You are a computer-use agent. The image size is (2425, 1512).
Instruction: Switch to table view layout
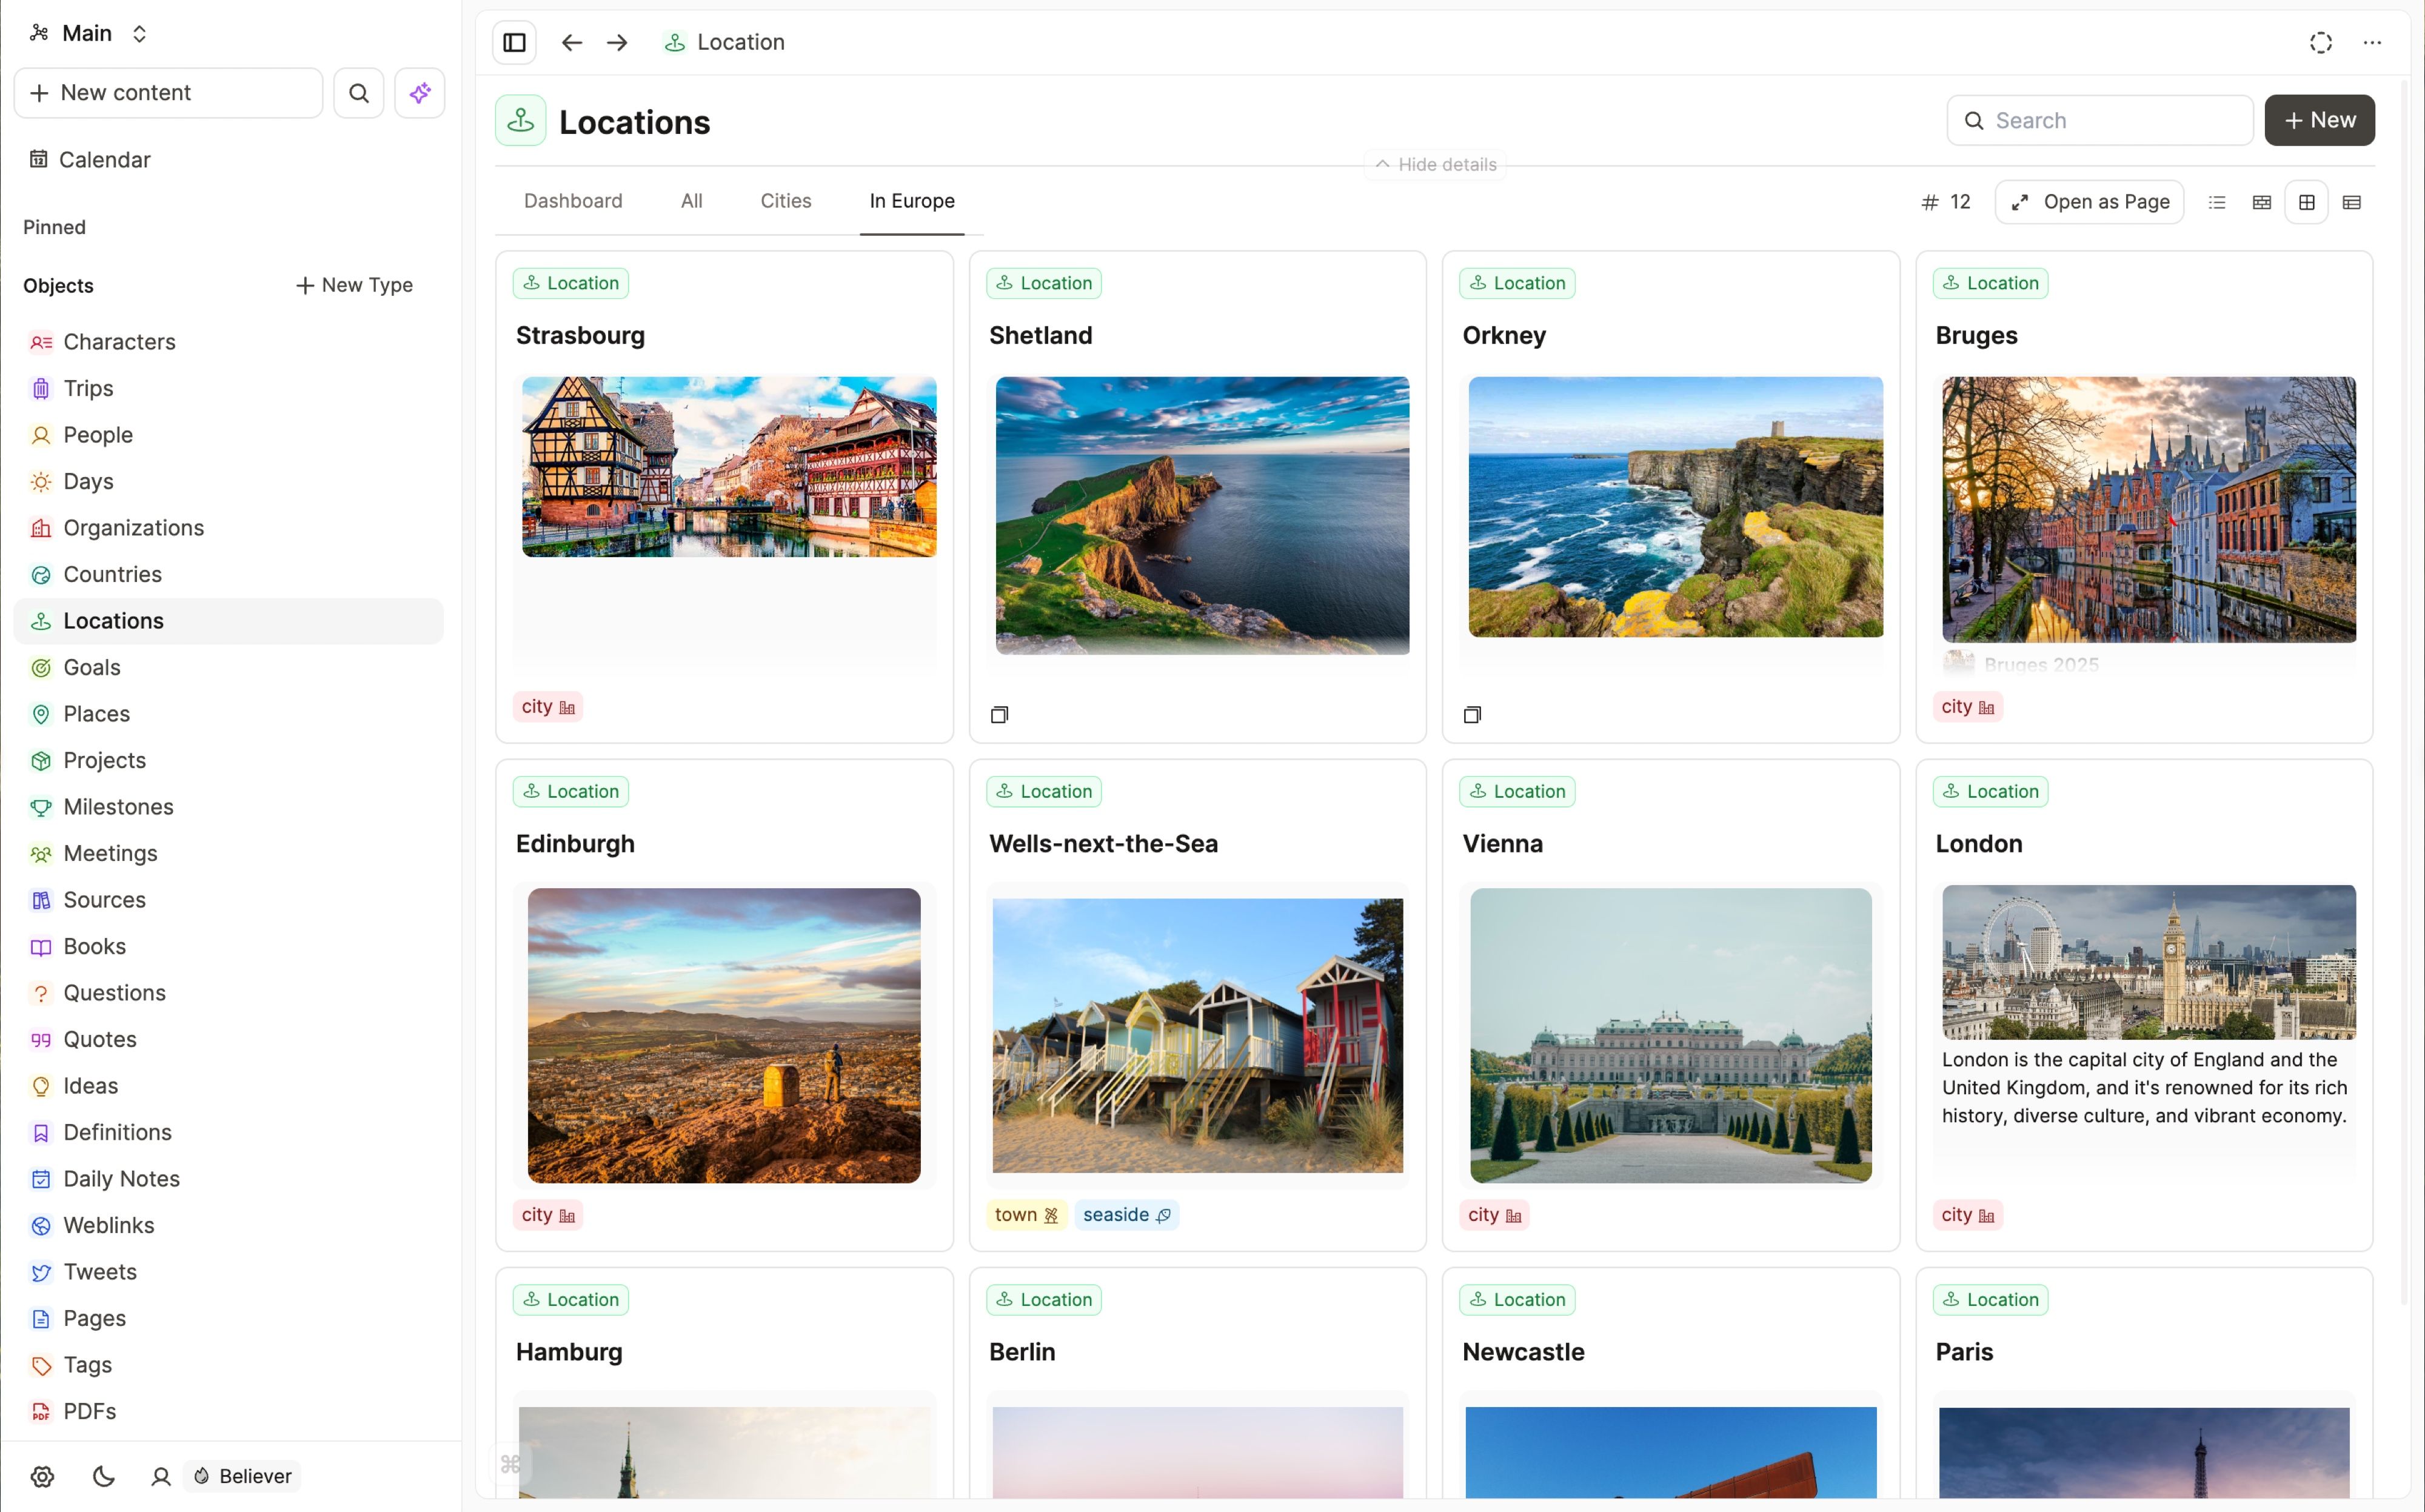tap(2352, 201)
